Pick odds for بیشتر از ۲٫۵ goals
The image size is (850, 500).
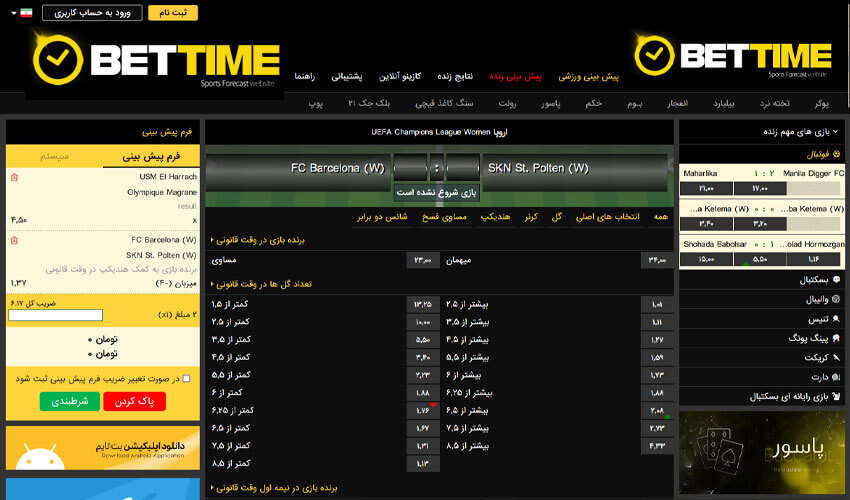(x=656, y=304)
